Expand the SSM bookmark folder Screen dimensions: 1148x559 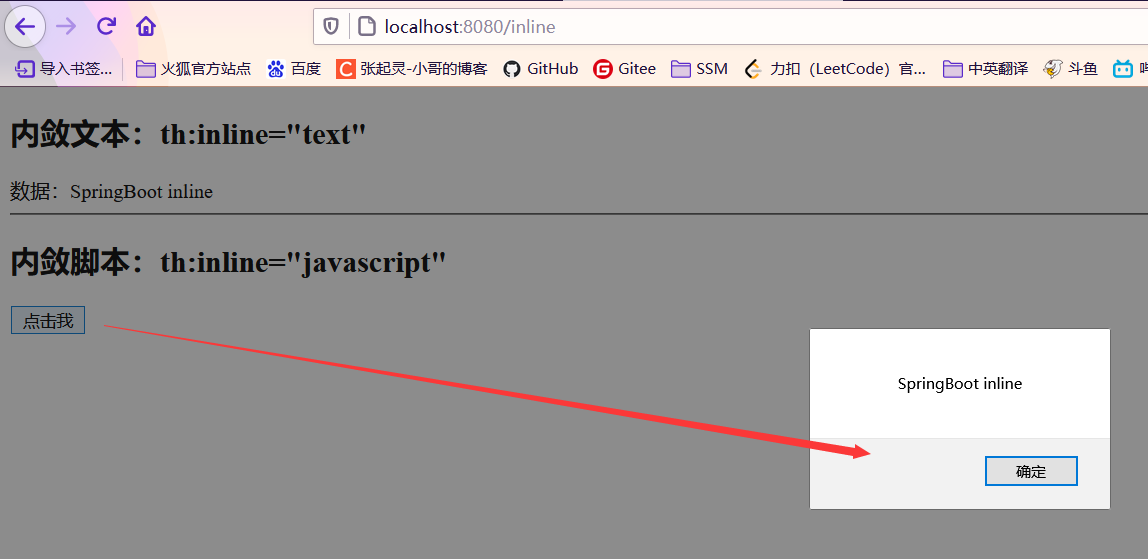(x=700, y=69)
